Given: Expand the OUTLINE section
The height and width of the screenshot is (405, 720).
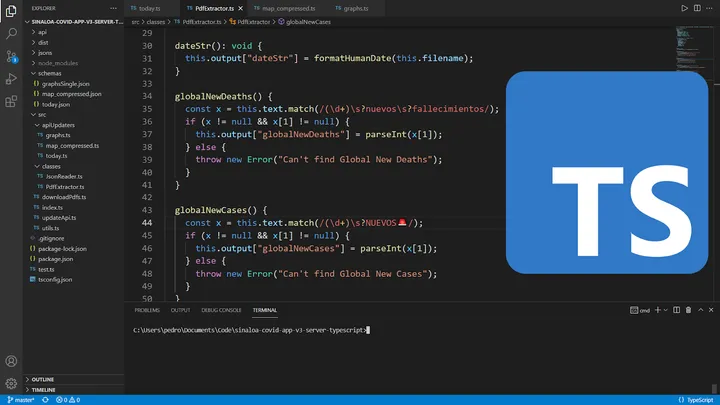Looking at the screenshot, I should pyautogui.click(x=42, y=379).
